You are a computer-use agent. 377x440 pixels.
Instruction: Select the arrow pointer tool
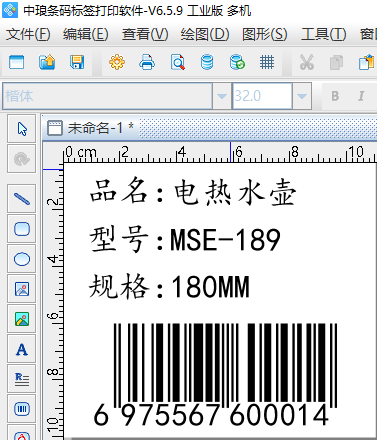click(x=22, y=129)
